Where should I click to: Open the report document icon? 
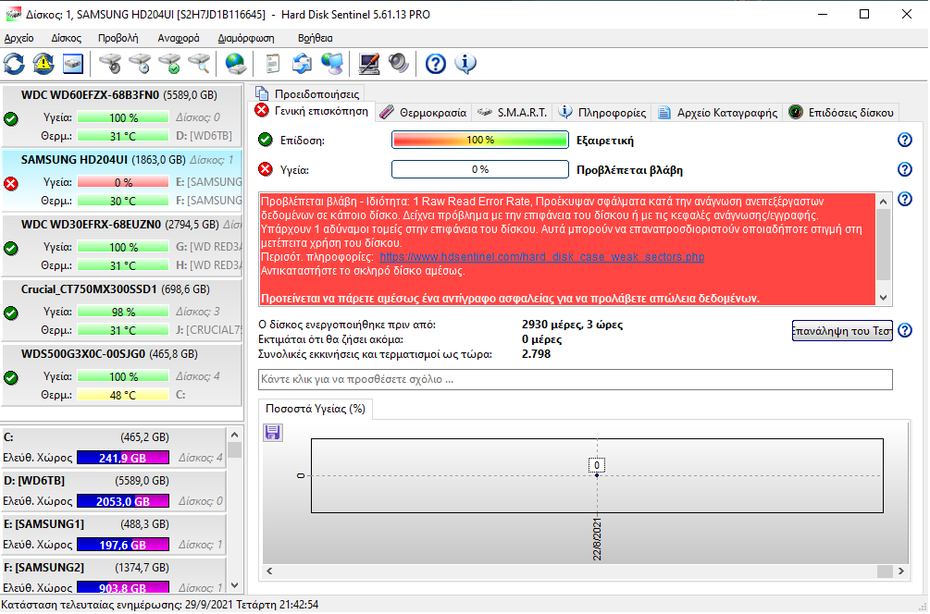[272, 63]
